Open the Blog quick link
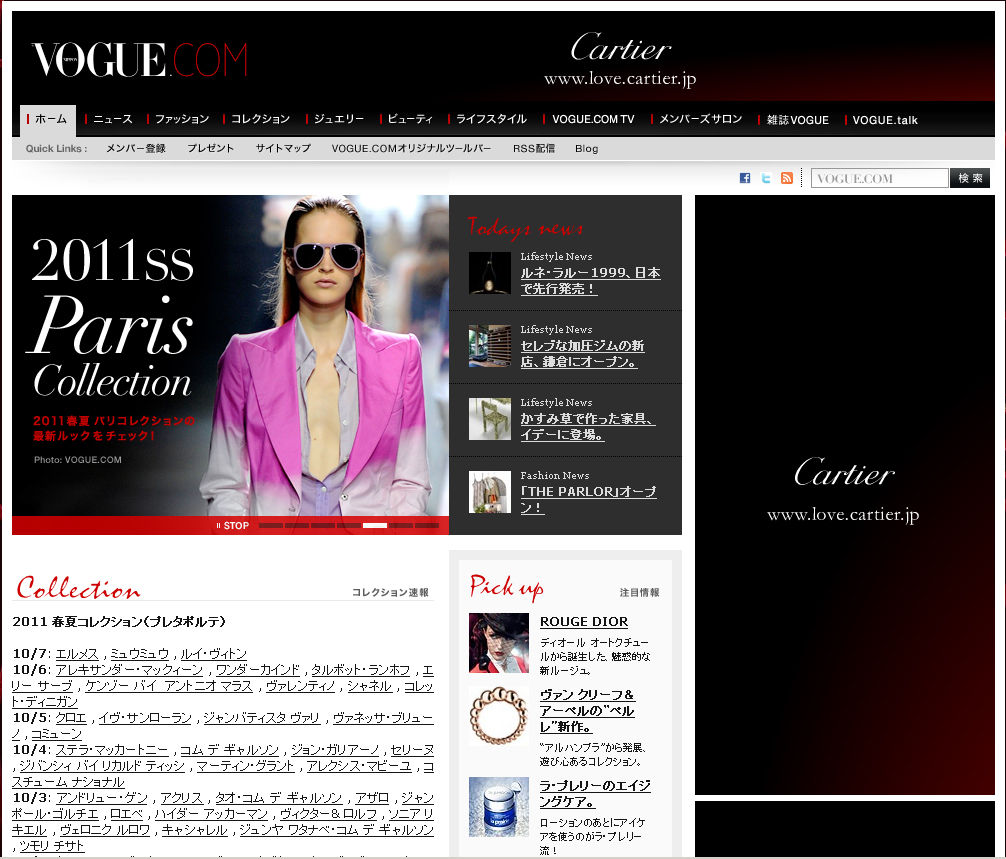The image size is (1006, 859). pyautogui.click(x=586, y=149)
